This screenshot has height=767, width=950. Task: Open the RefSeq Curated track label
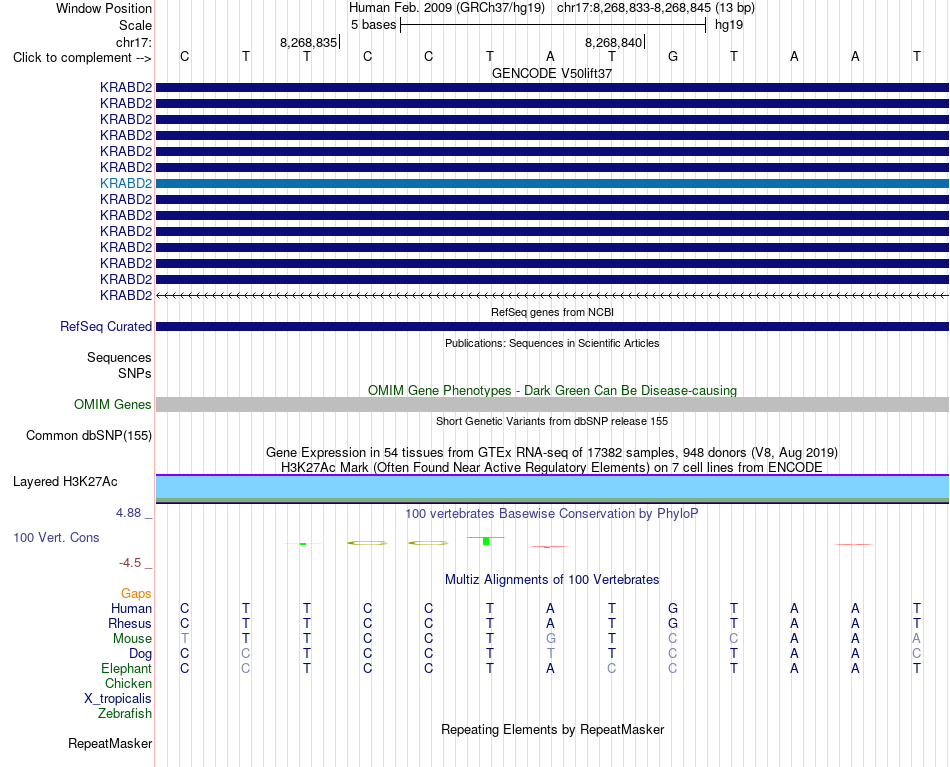106,326
